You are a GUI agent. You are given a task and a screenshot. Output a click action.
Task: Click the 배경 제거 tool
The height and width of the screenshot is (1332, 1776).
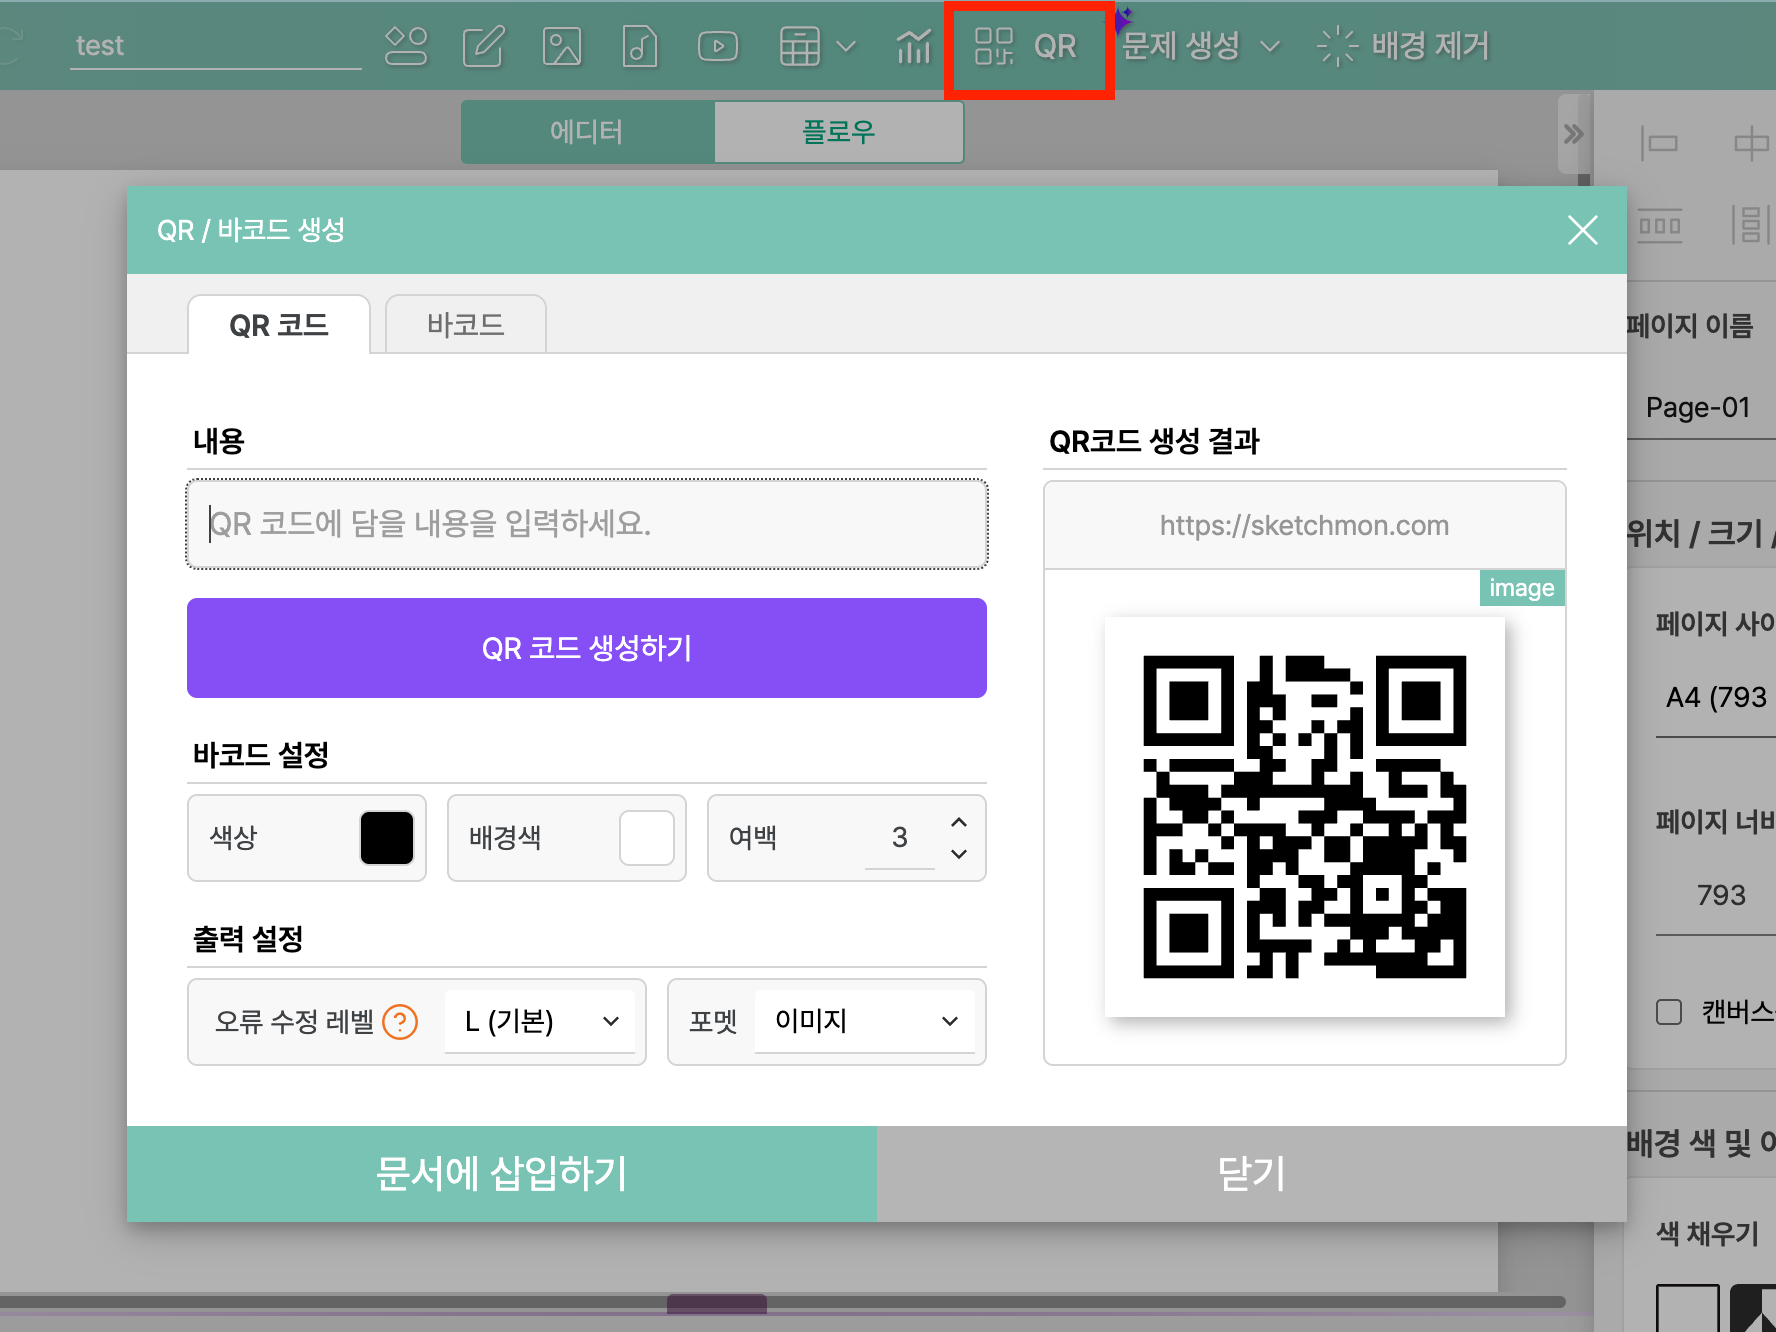click(x=1403, y=46)
